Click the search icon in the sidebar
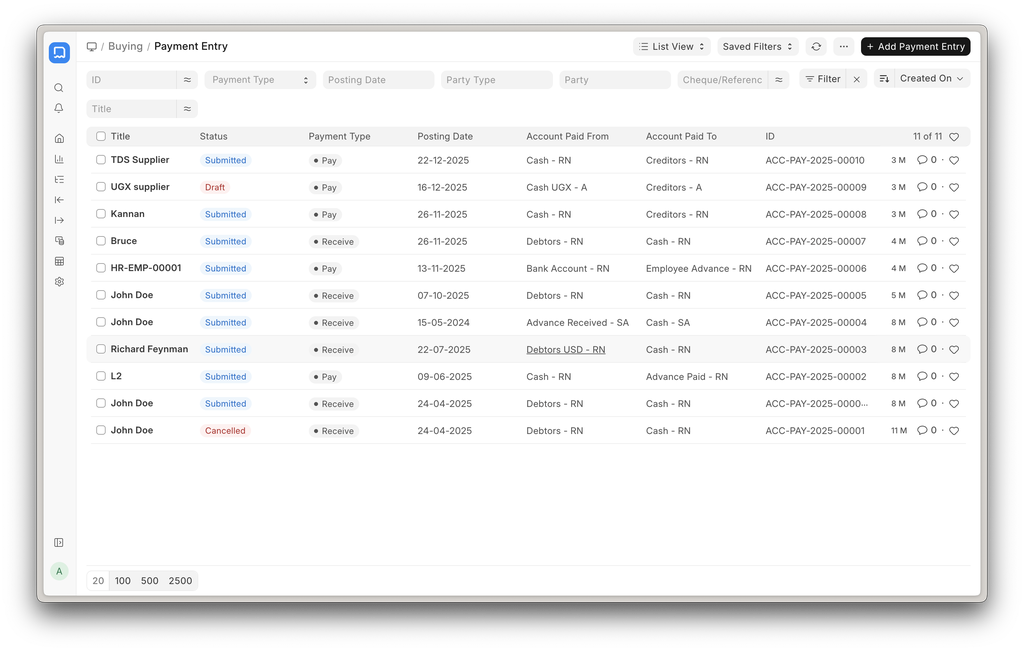Screen dimensions: 1024x651 tap(59, 88)
